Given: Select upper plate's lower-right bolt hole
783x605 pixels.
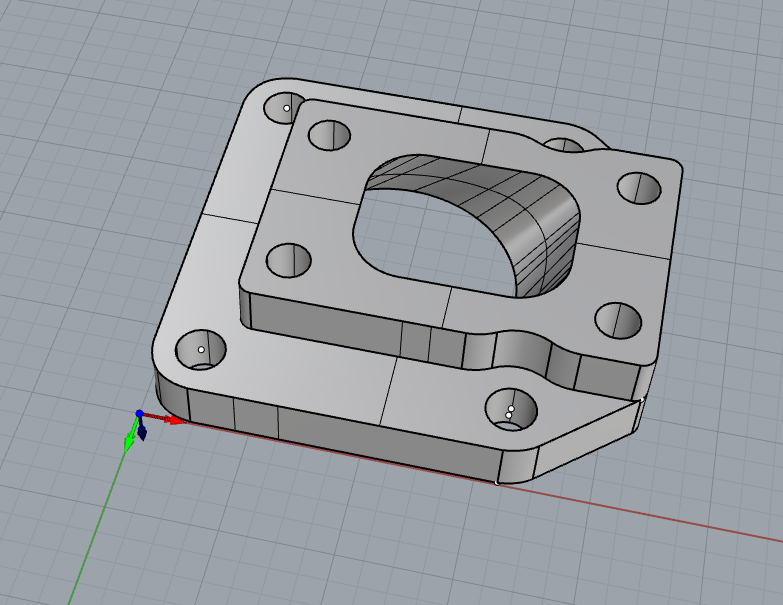Looking at the screenshot, I should click(617, 320).
